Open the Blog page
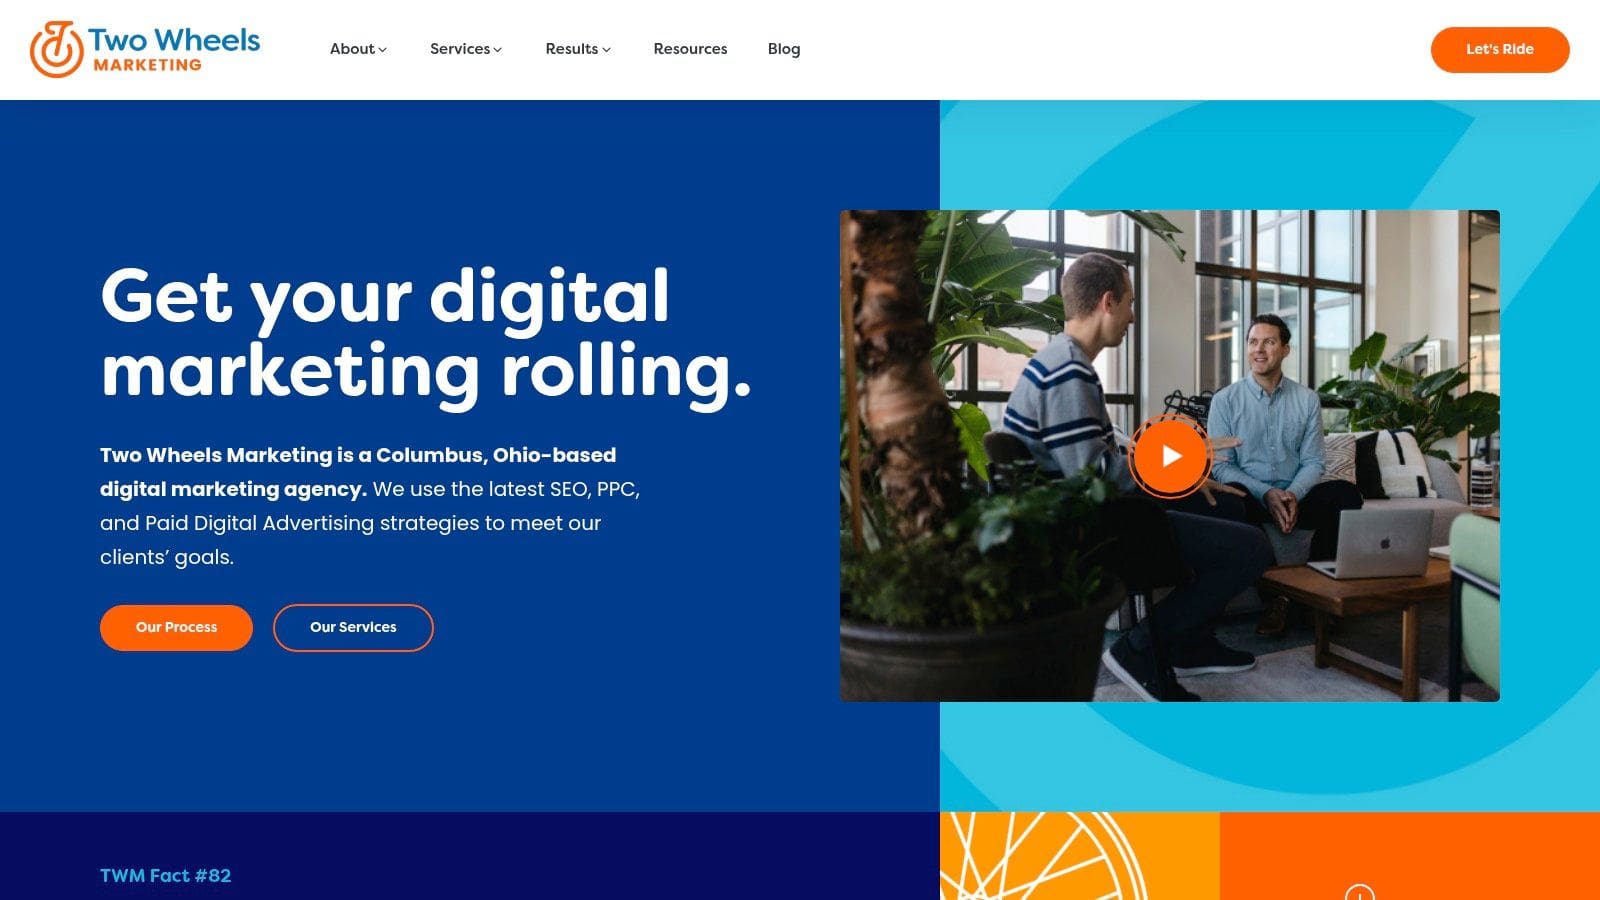This screenshot has width=1600, height=900. (x=784, y=49)
